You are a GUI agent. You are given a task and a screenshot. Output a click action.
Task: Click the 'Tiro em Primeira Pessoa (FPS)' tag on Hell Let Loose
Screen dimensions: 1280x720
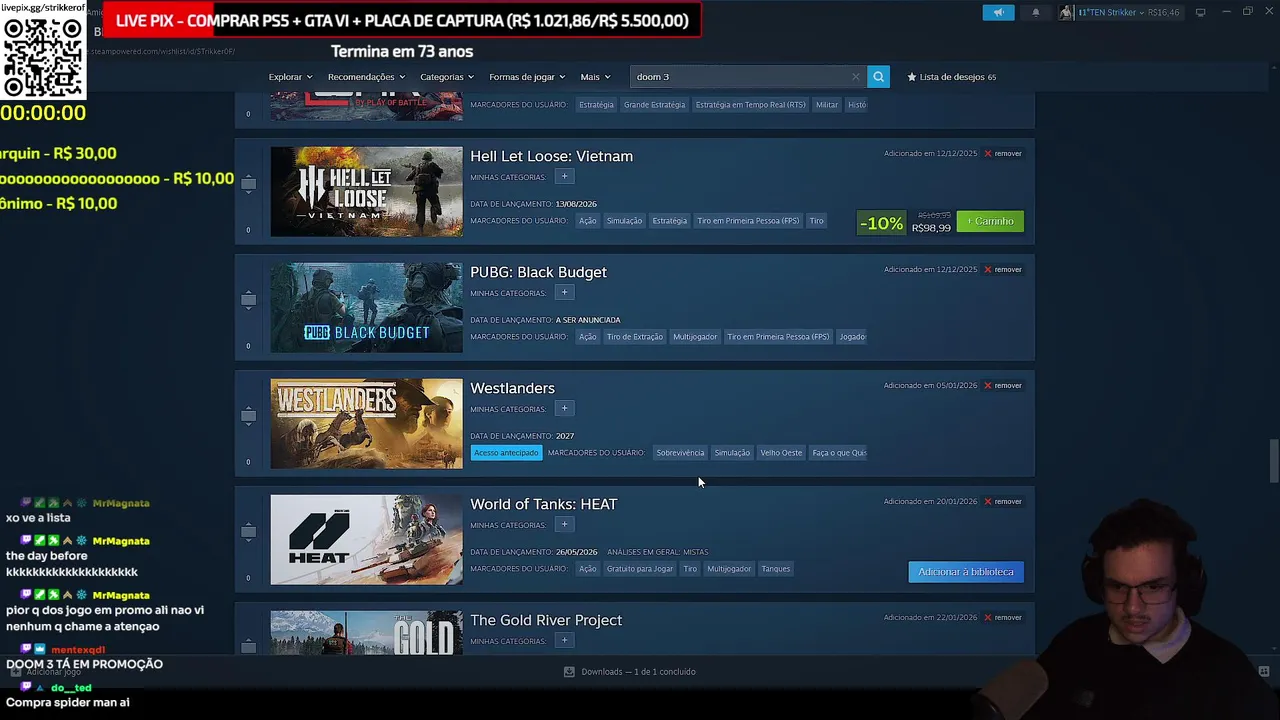[x=748, y=221]
